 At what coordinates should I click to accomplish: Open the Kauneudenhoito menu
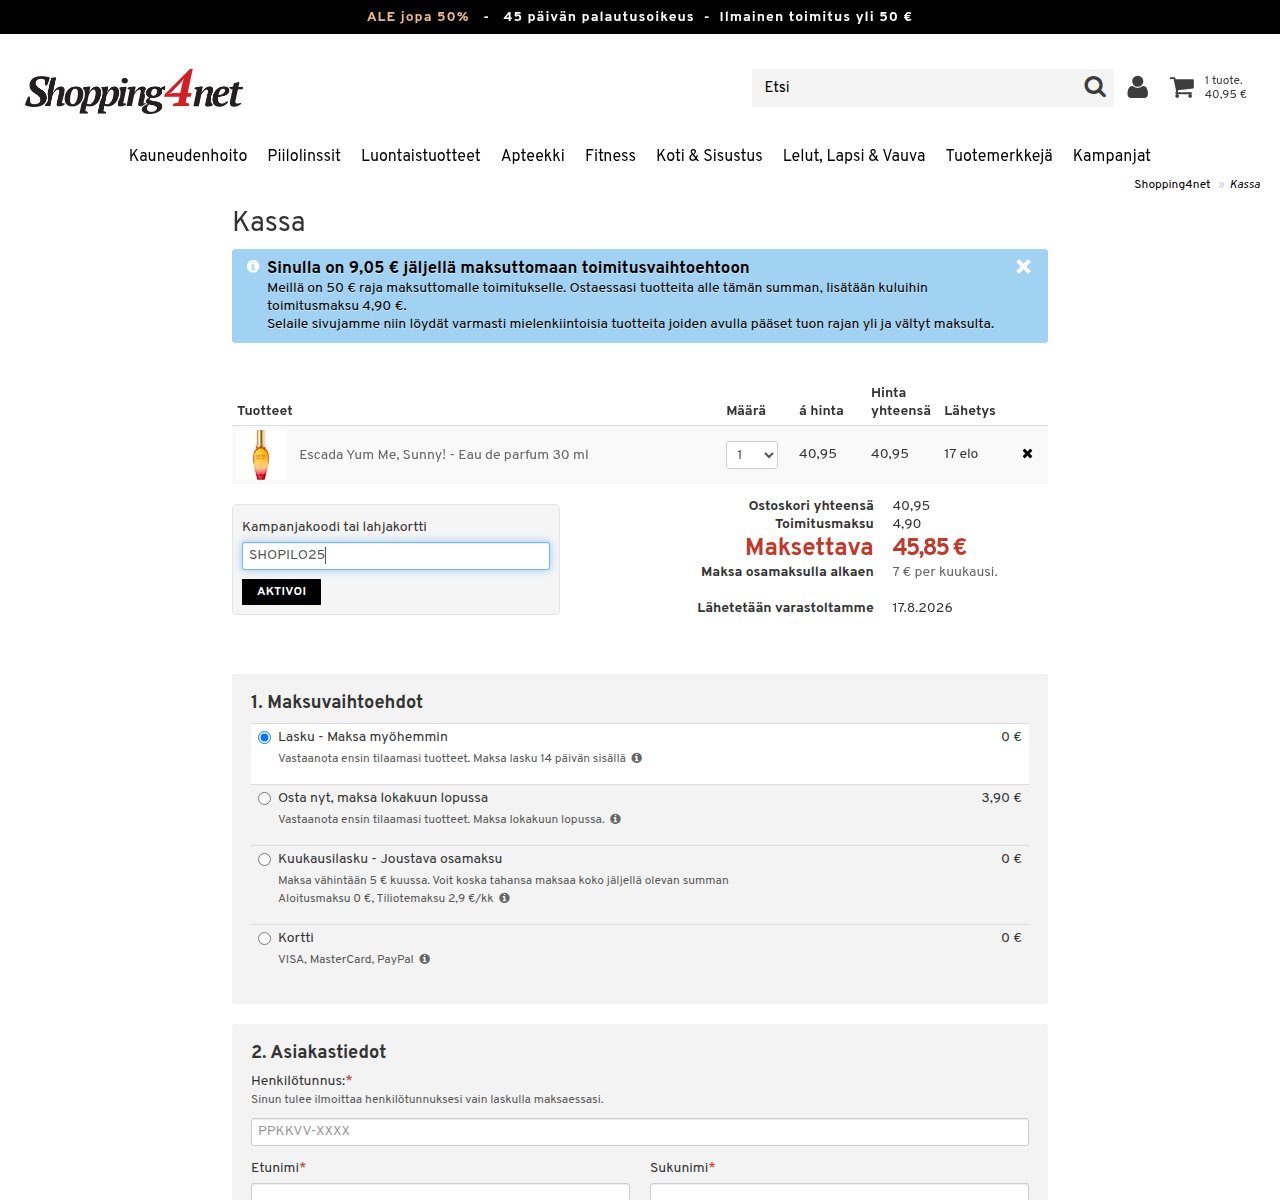coord(188,155)
